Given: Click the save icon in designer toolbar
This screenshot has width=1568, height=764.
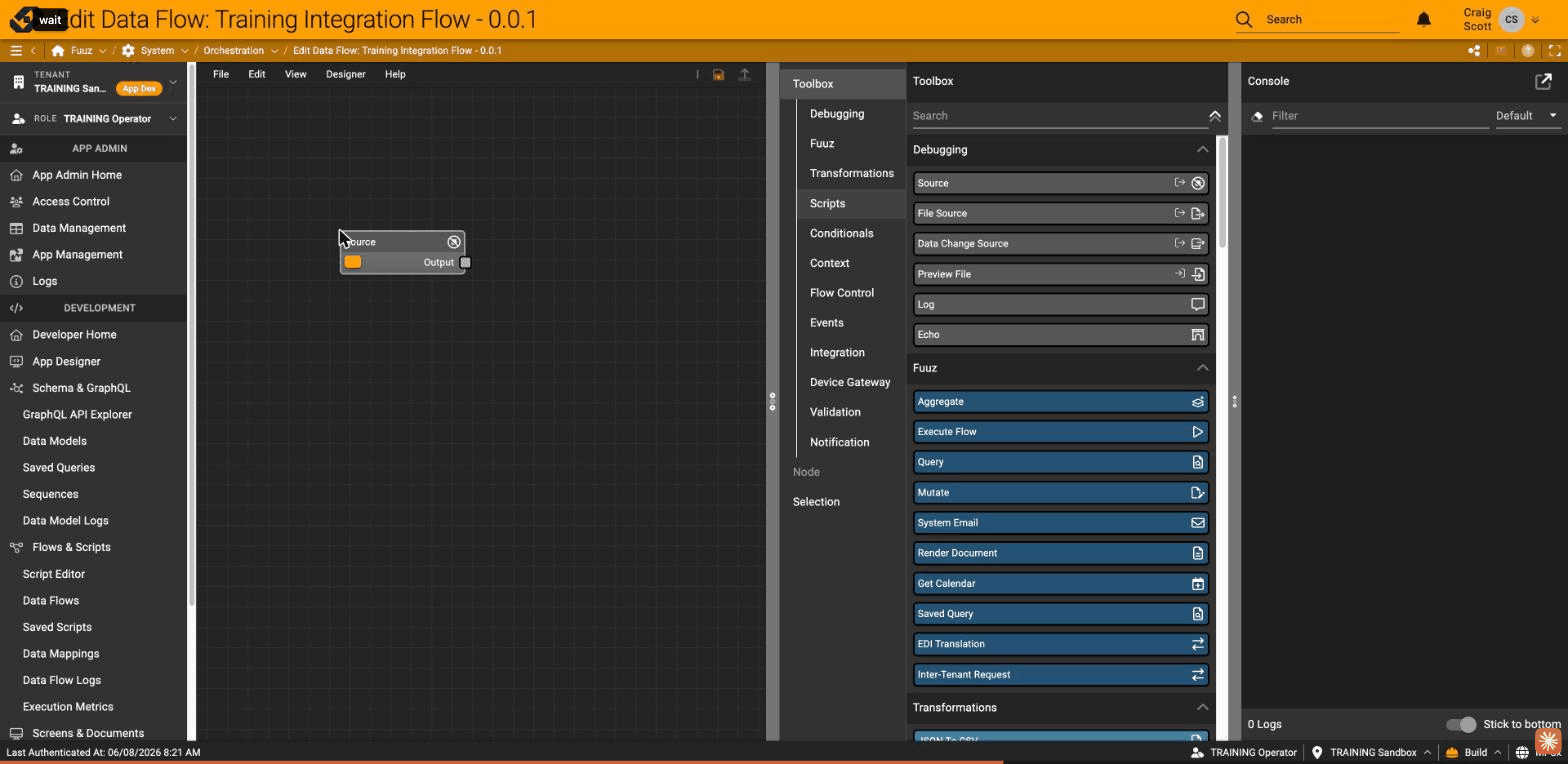Looking at the screenshot, I should click(718, 74).
